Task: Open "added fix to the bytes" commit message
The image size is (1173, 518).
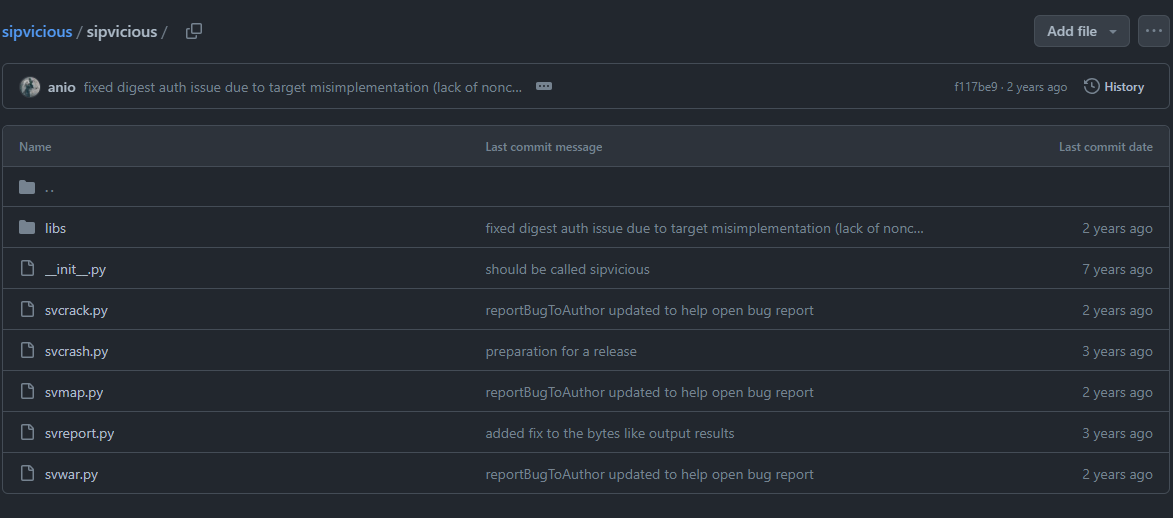Action: 609,433
